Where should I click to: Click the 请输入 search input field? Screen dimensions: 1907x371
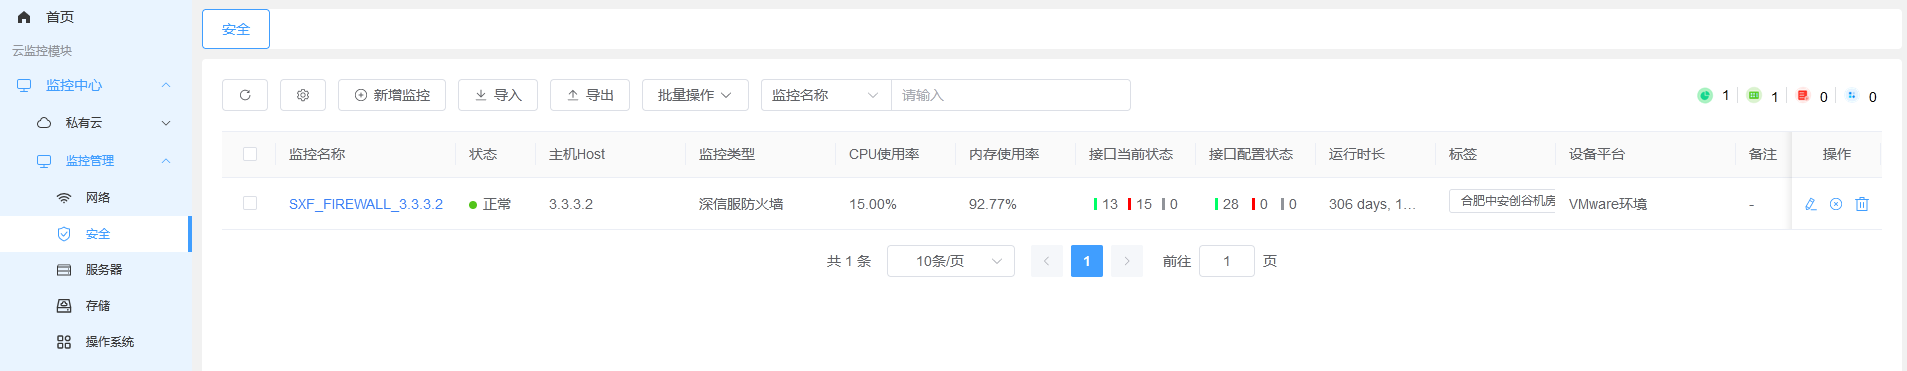click(1011, 95)
